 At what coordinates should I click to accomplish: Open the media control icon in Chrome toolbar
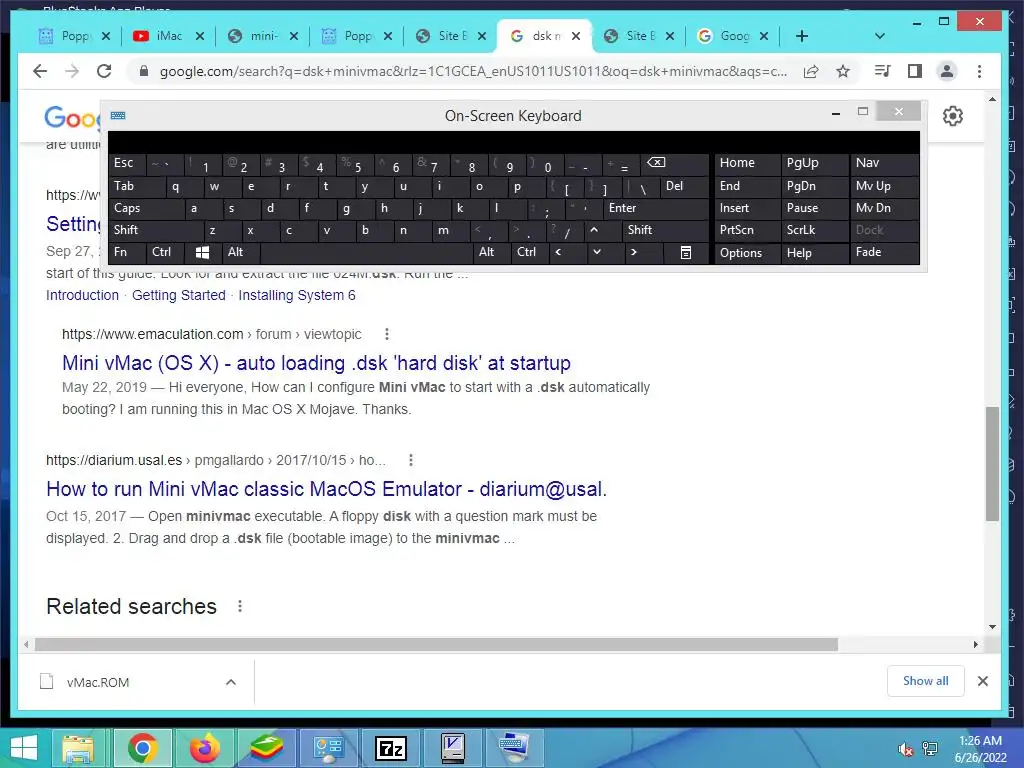click(882, 71)
